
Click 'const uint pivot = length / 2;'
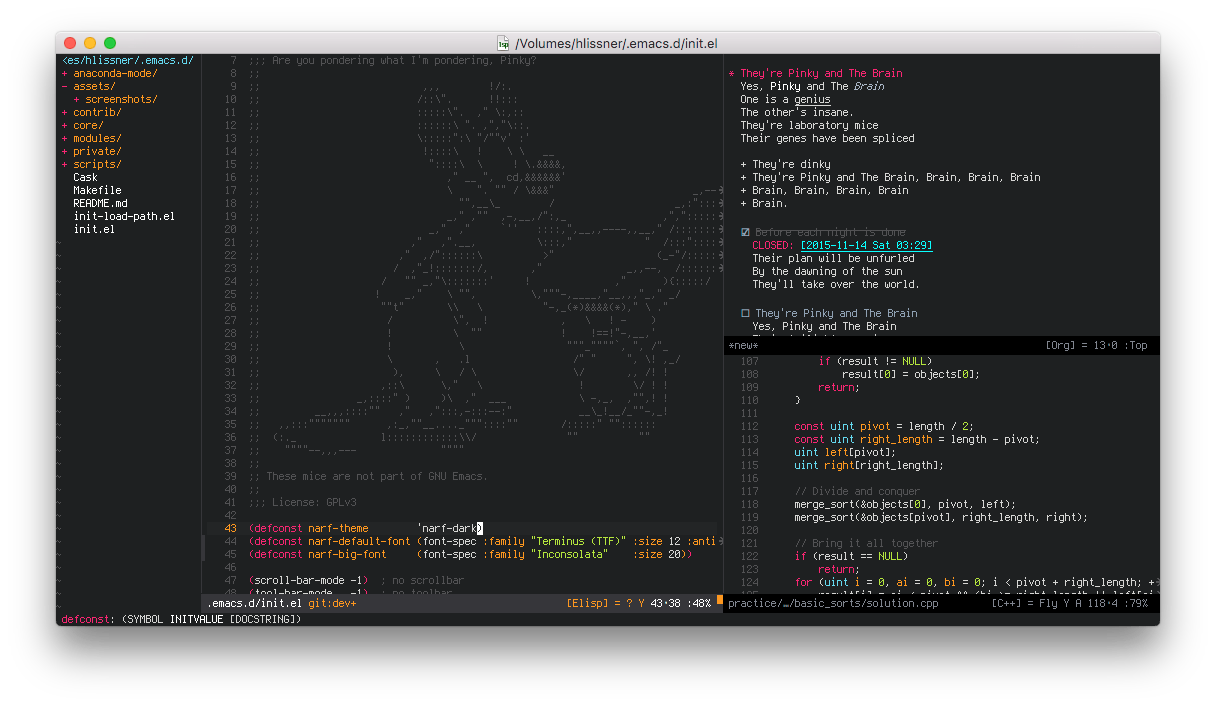(x=884, y=426)
